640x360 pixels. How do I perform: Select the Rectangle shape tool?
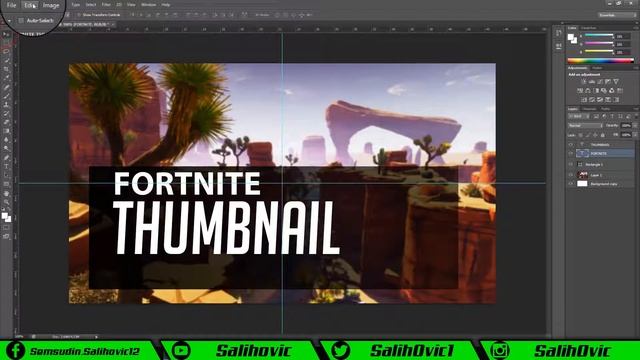coord(6,184)
